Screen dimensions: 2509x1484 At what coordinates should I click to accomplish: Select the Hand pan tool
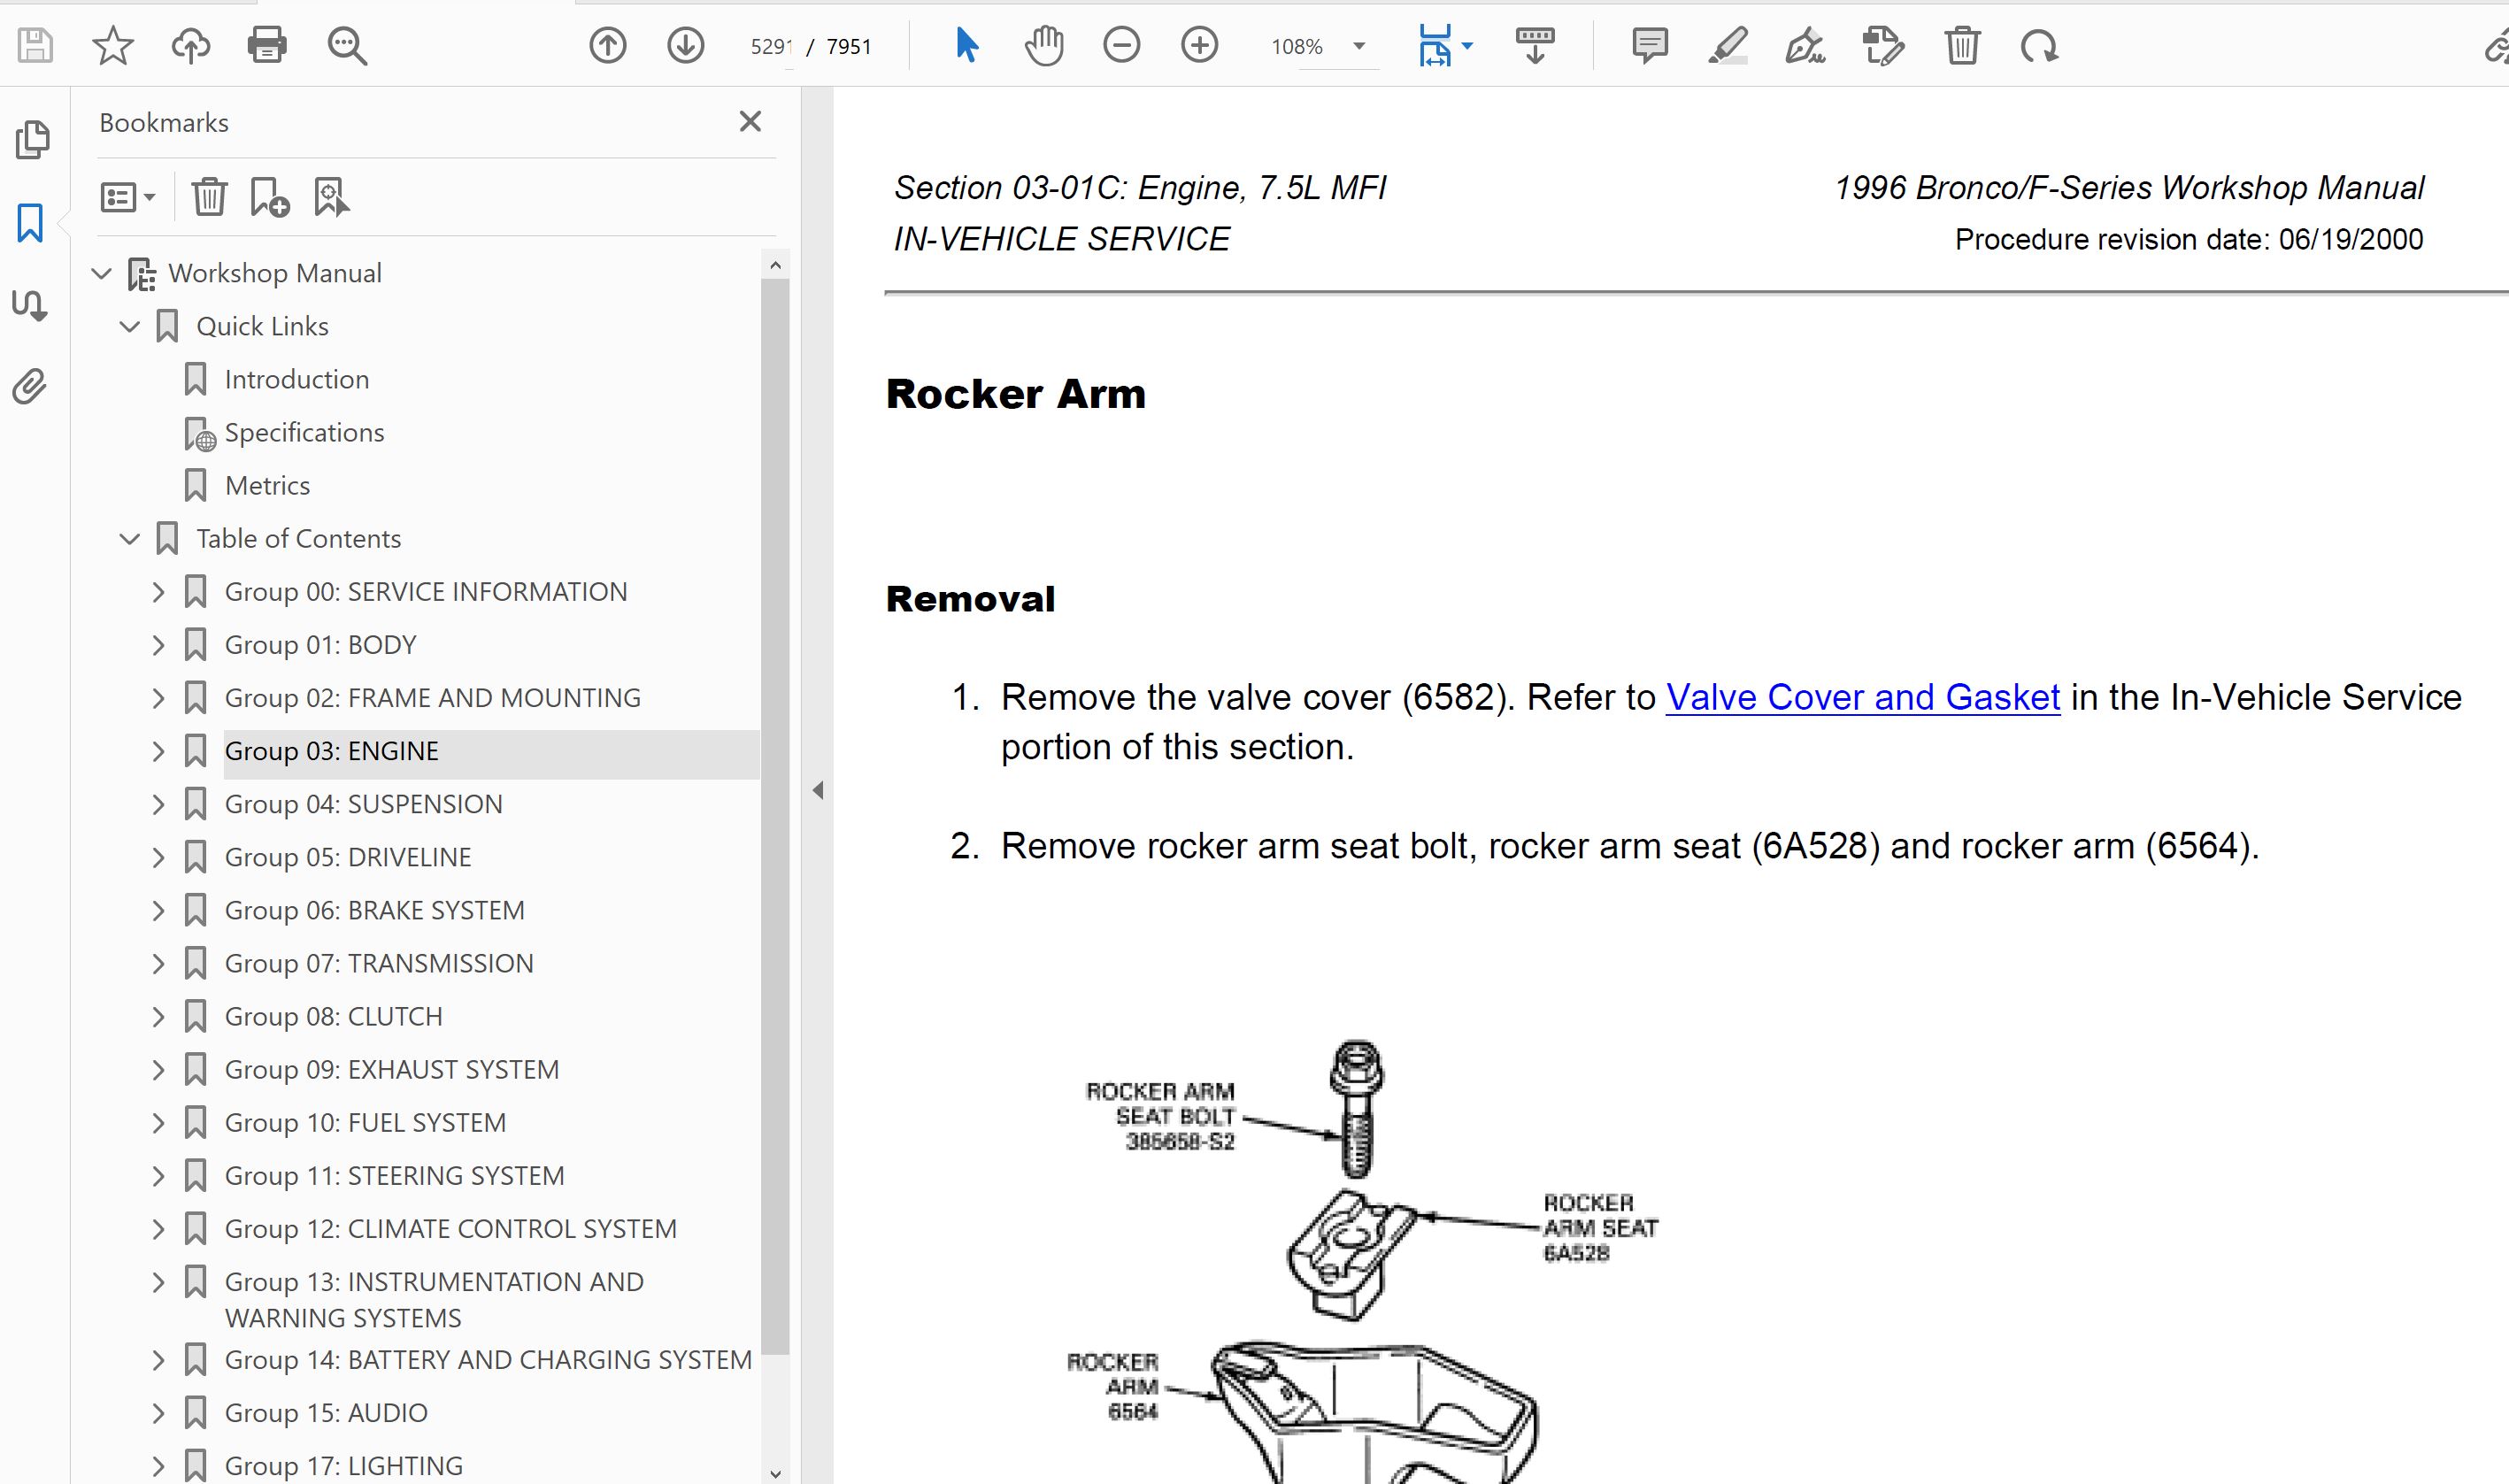coord(1043,45)
